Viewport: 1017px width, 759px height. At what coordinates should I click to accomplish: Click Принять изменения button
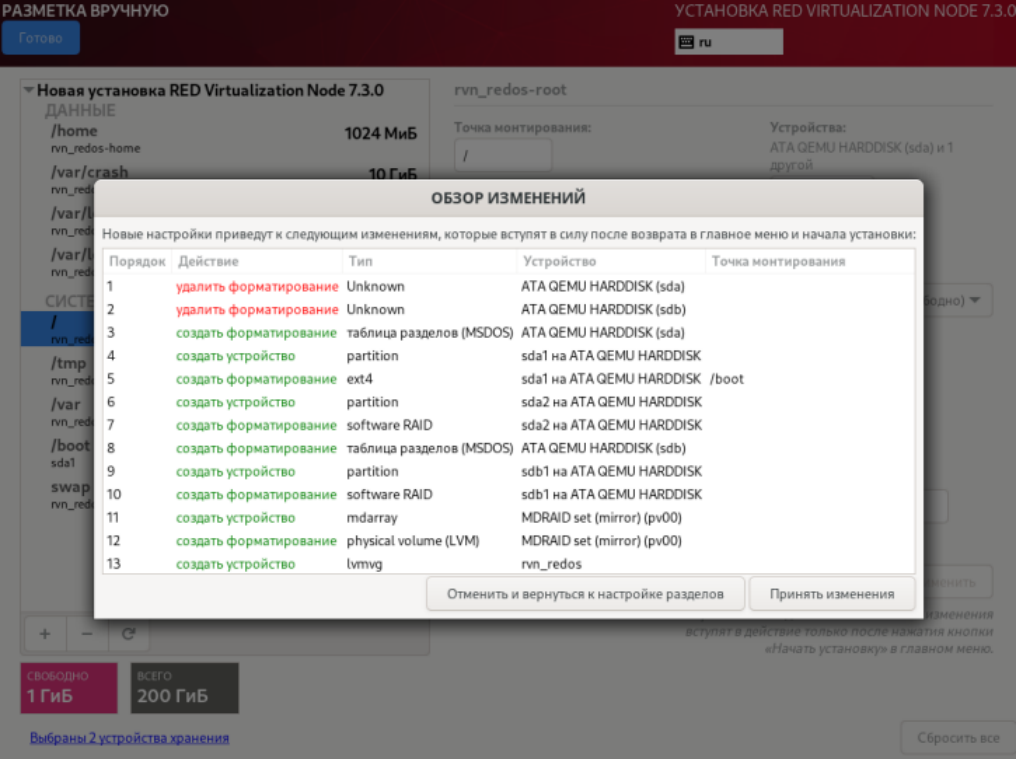[x=832, y=594]
